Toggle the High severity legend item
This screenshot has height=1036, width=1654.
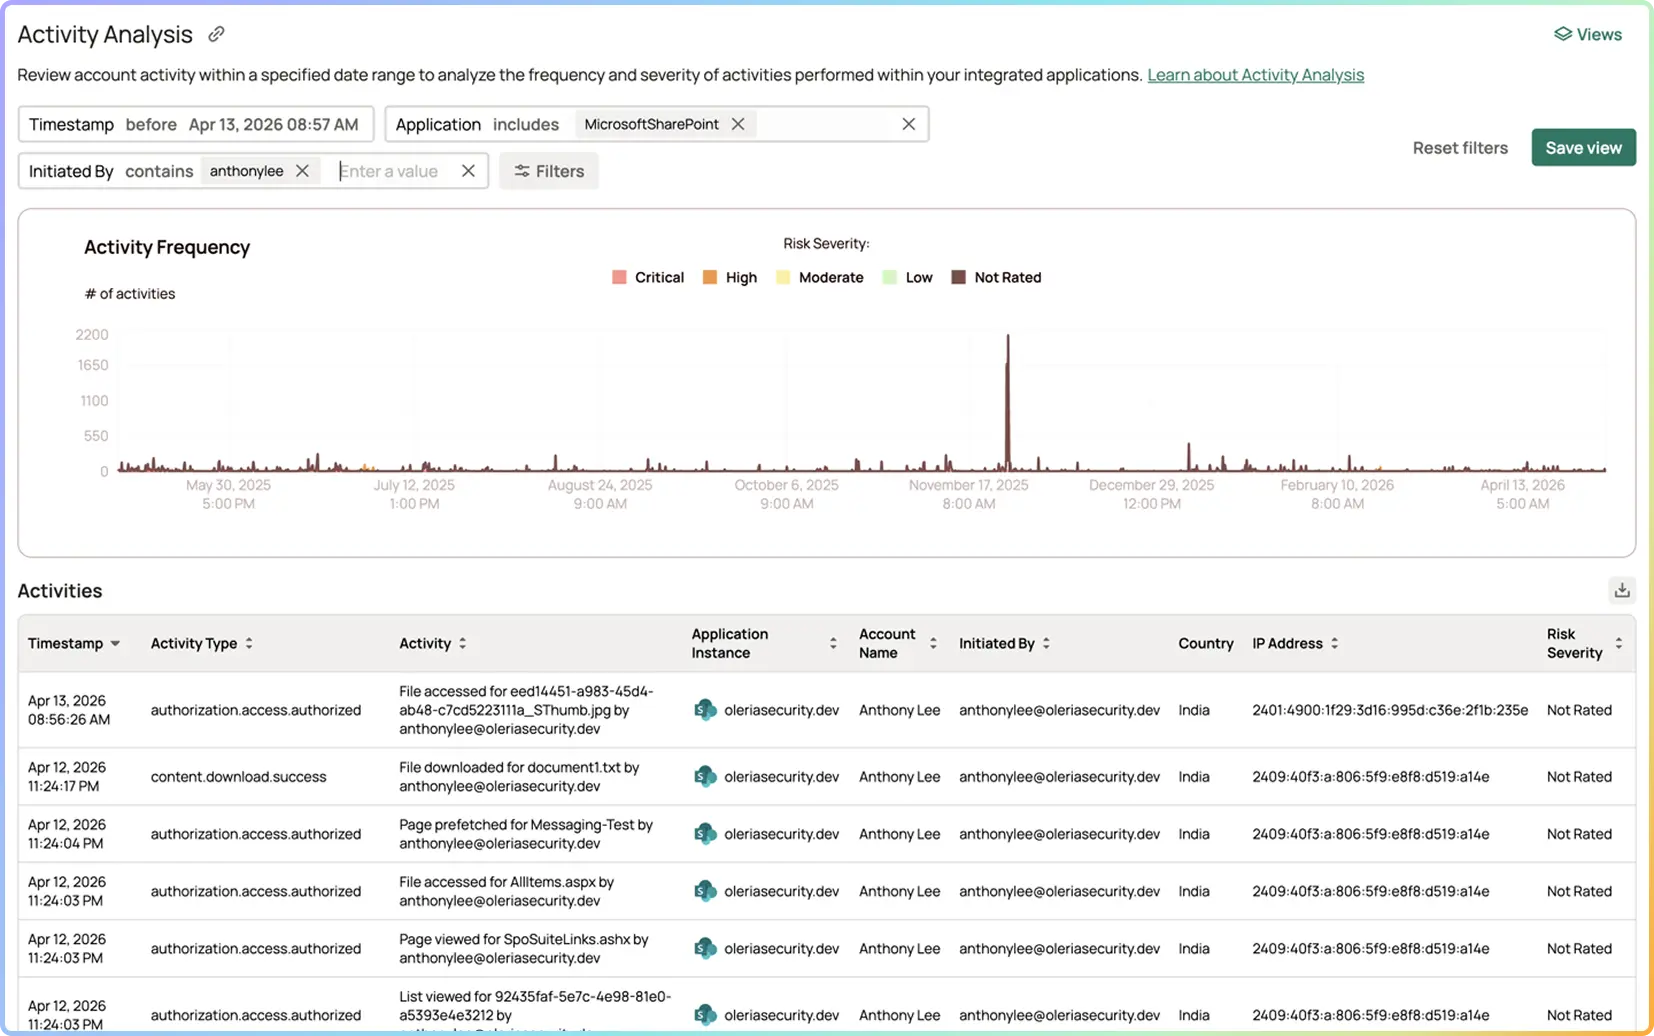(x=730, y=277)
